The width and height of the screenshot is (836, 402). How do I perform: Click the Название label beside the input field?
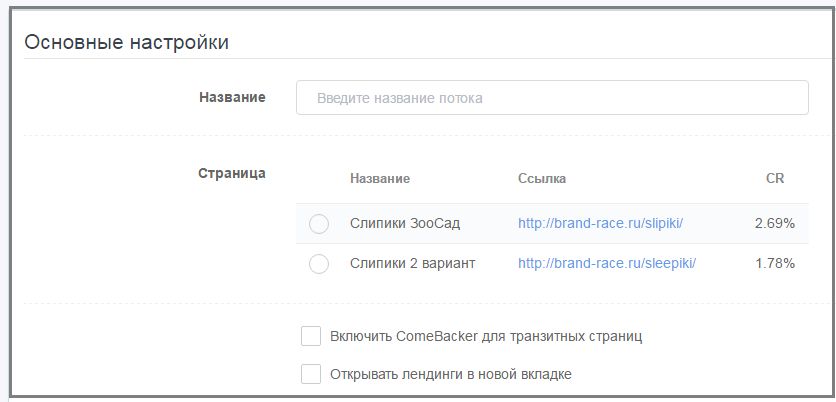click(x=232, y=97)
